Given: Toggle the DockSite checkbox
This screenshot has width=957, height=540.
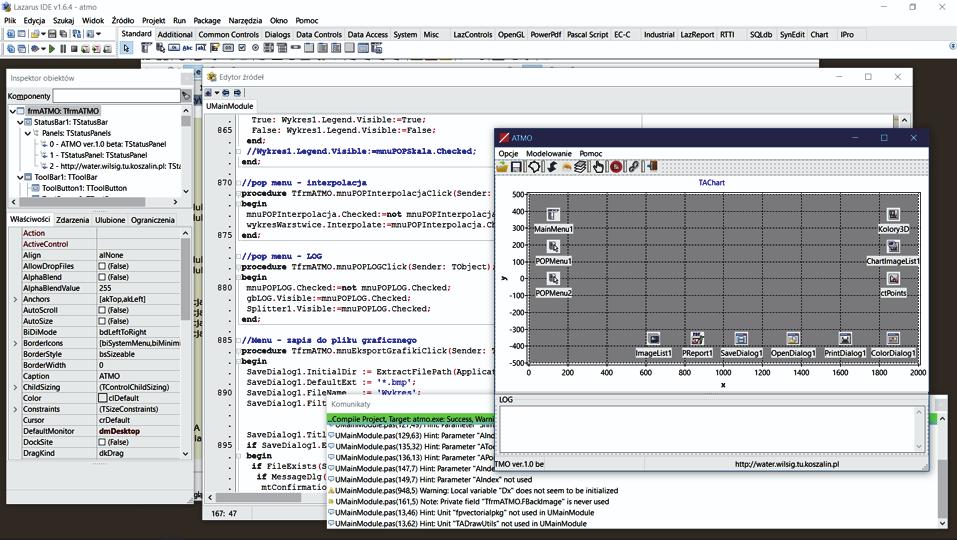Looking at the screenshot, I should click(x=103, y=442).
